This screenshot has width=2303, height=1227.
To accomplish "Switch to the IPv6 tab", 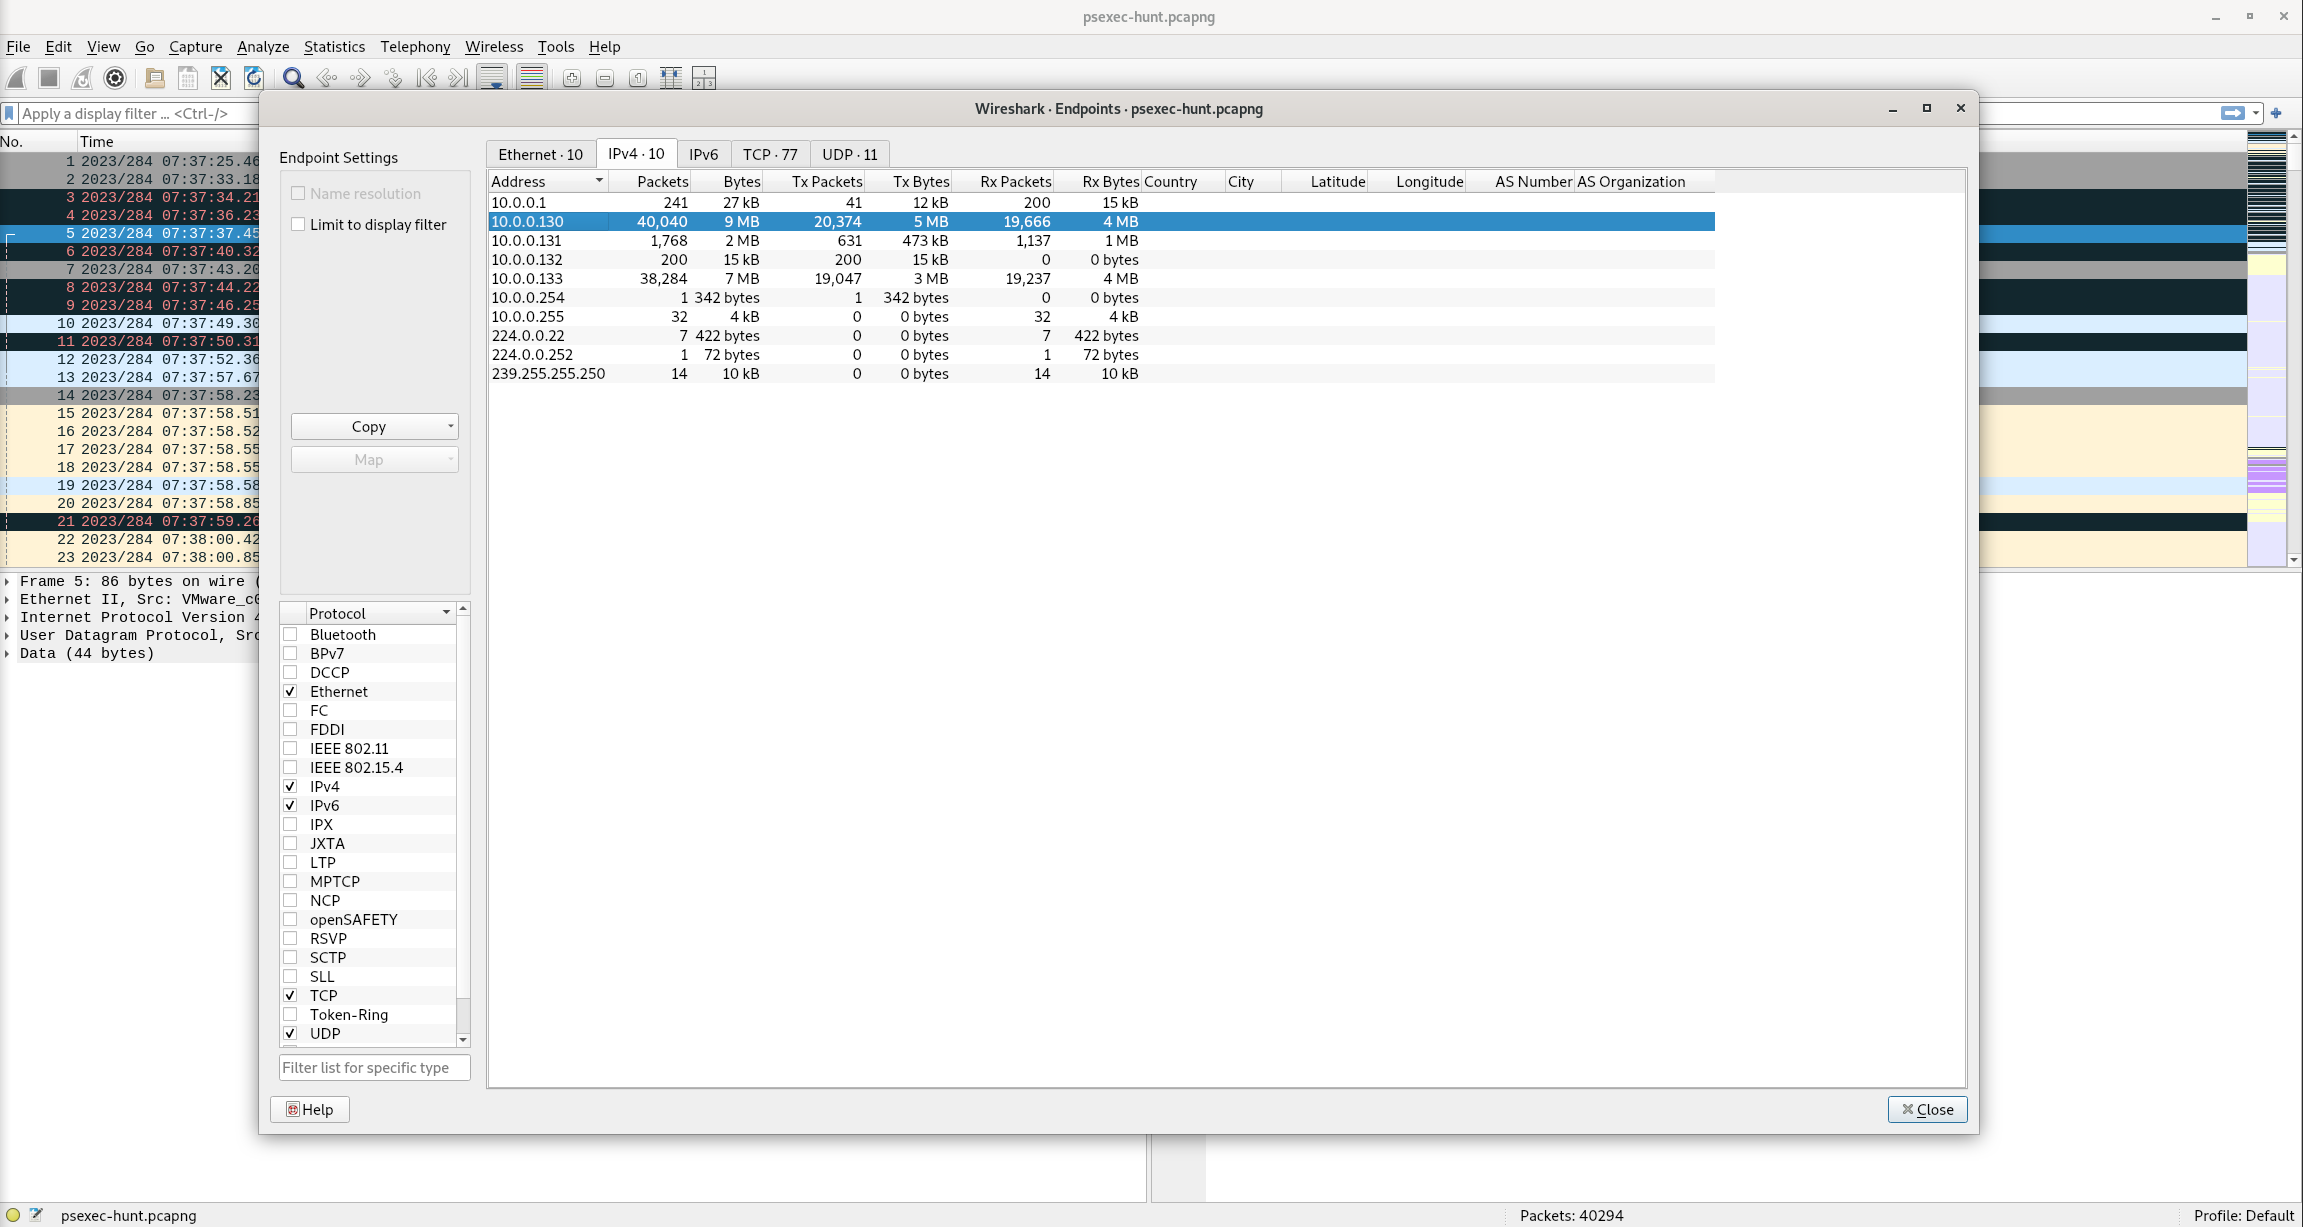I will (703, 154).
